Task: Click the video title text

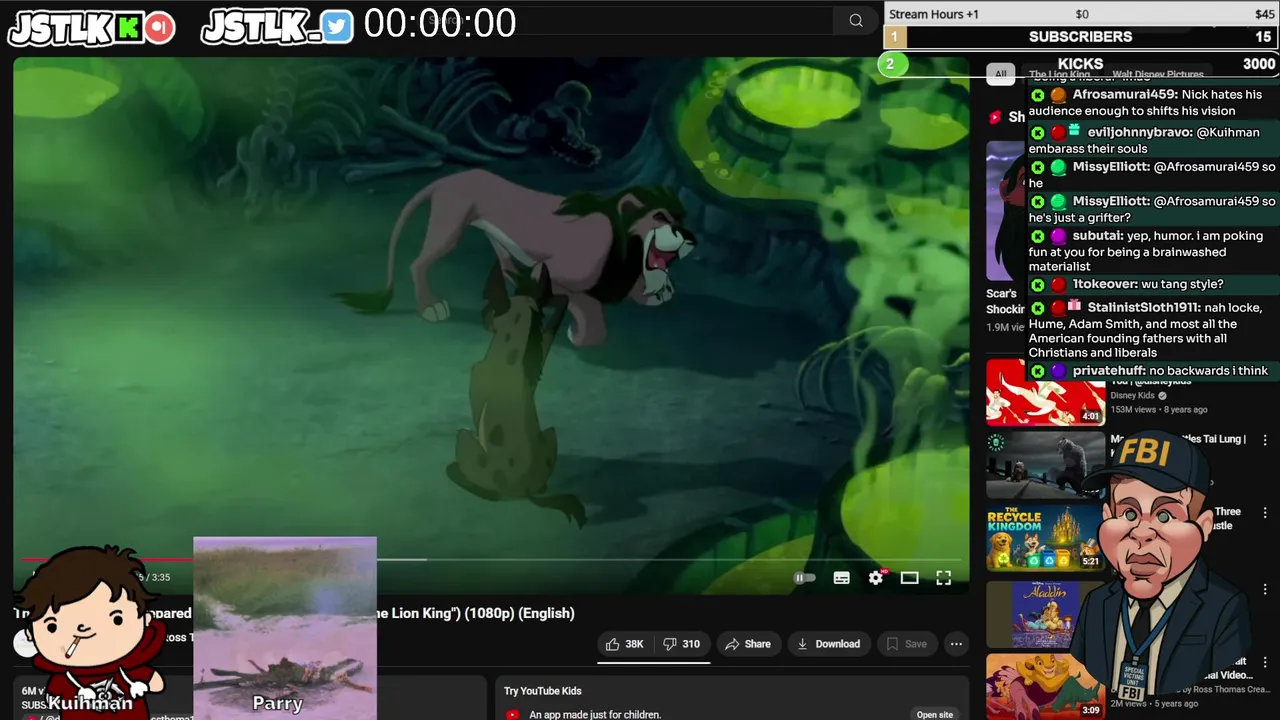Action: 294,613
